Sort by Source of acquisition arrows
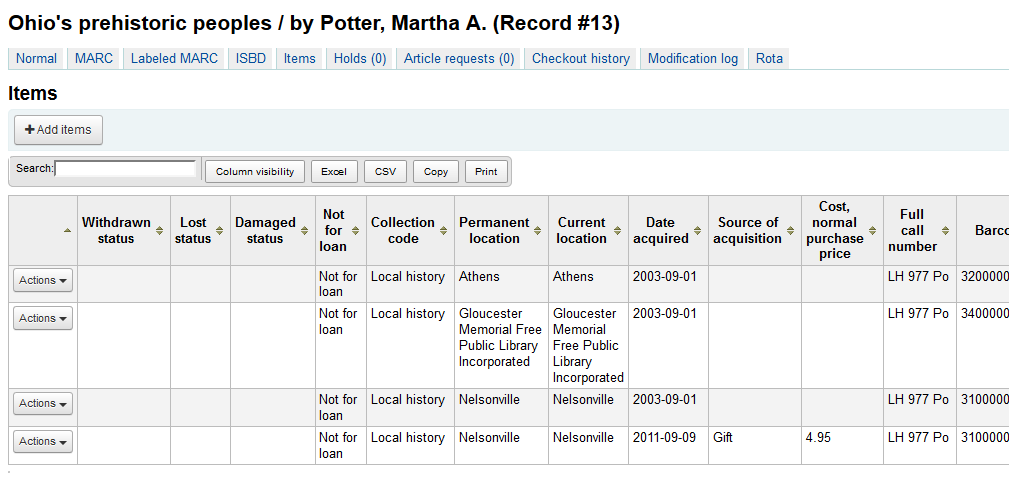1009x486 pixels. point(790,231)
